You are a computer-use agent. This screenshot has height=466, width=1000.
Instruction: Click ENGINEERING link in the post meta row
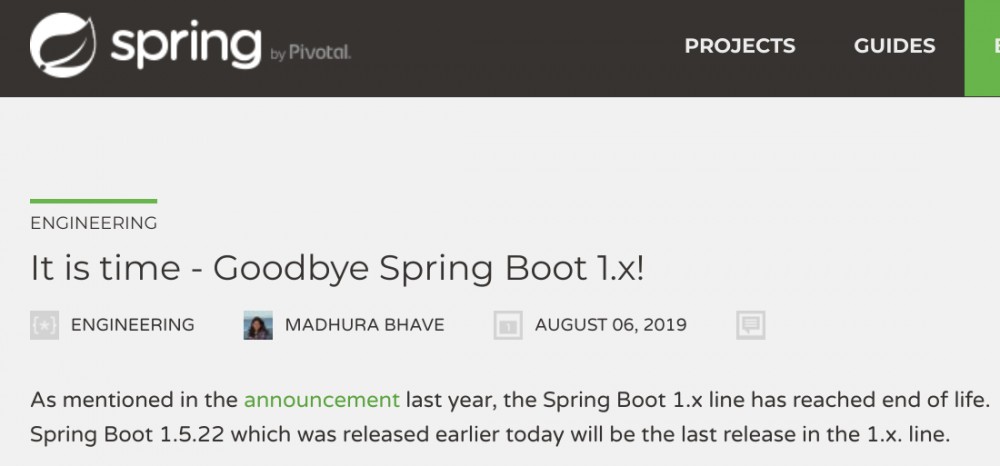click(x=133, y=325)
